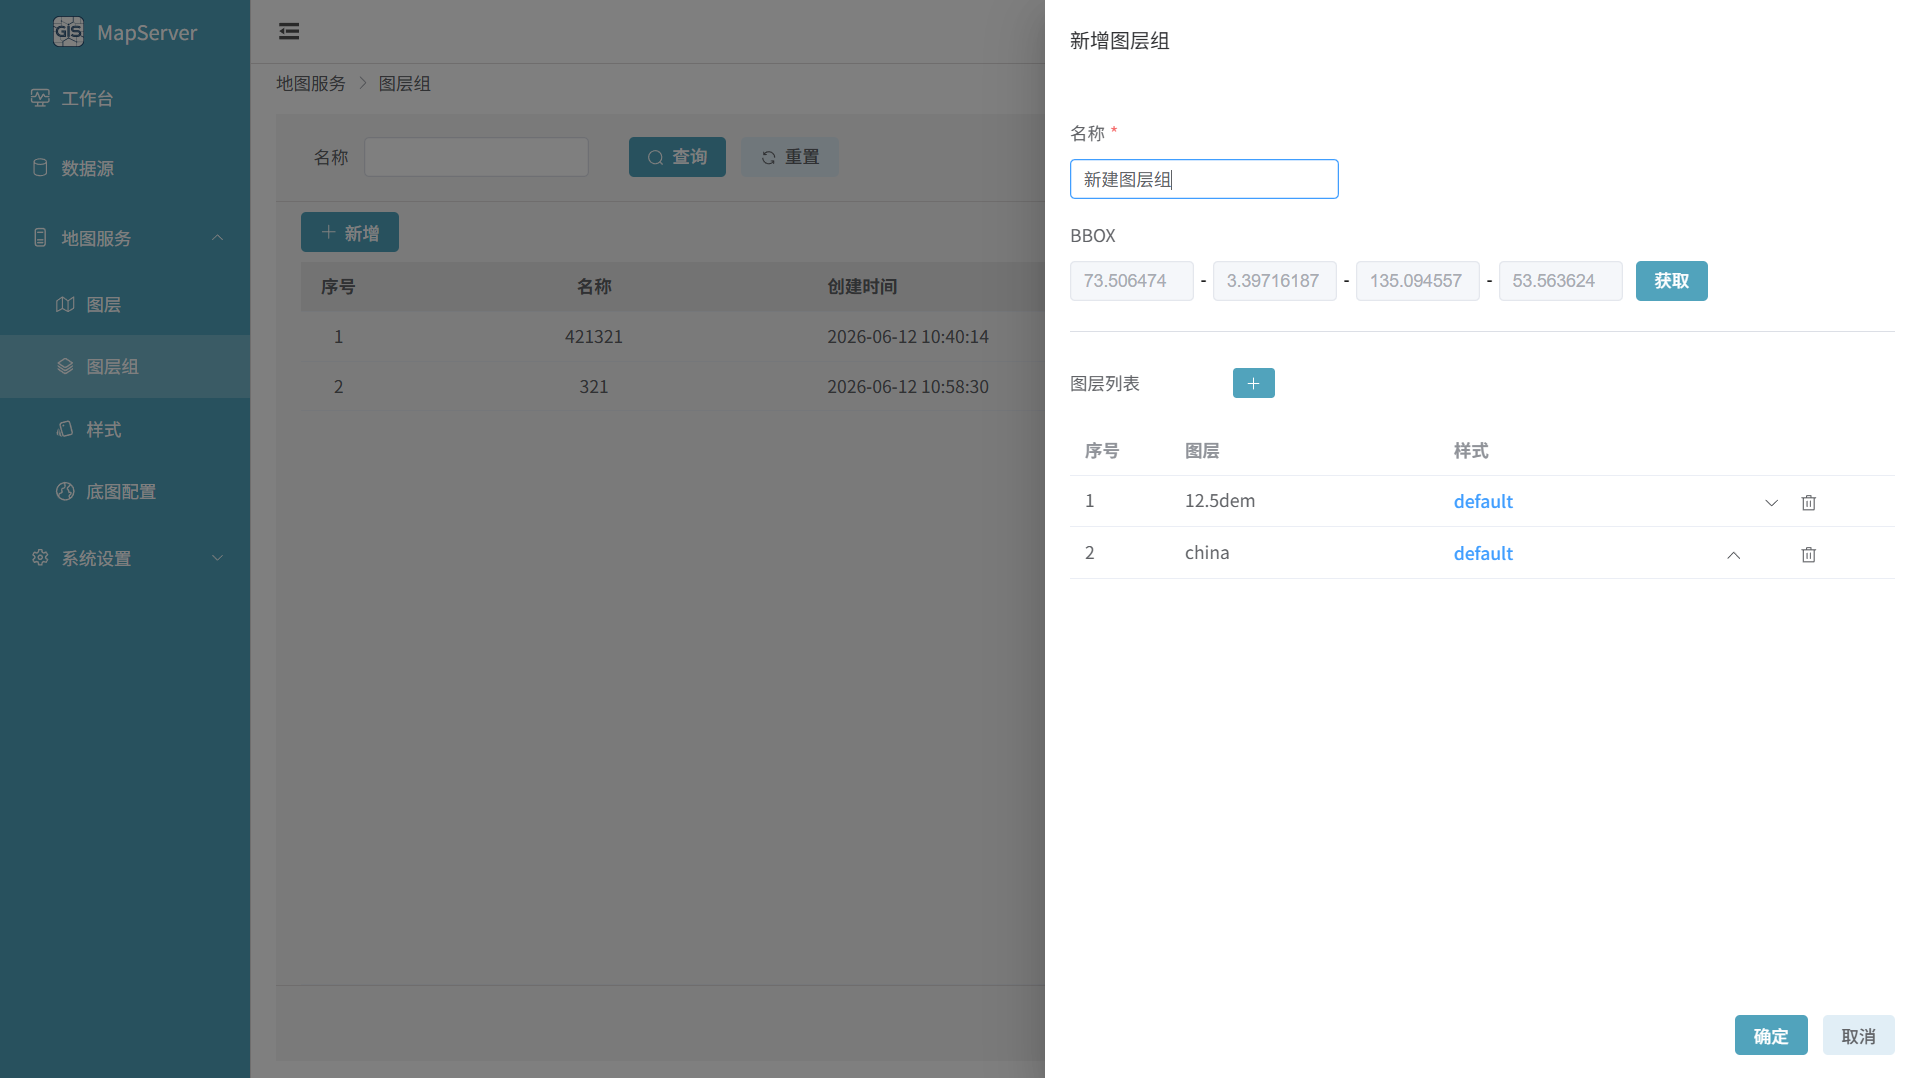The width and height of the screenshot is (1918, 1078).
Task: Click the plus button beside 图层列表
Action: tap(1254, 383)
